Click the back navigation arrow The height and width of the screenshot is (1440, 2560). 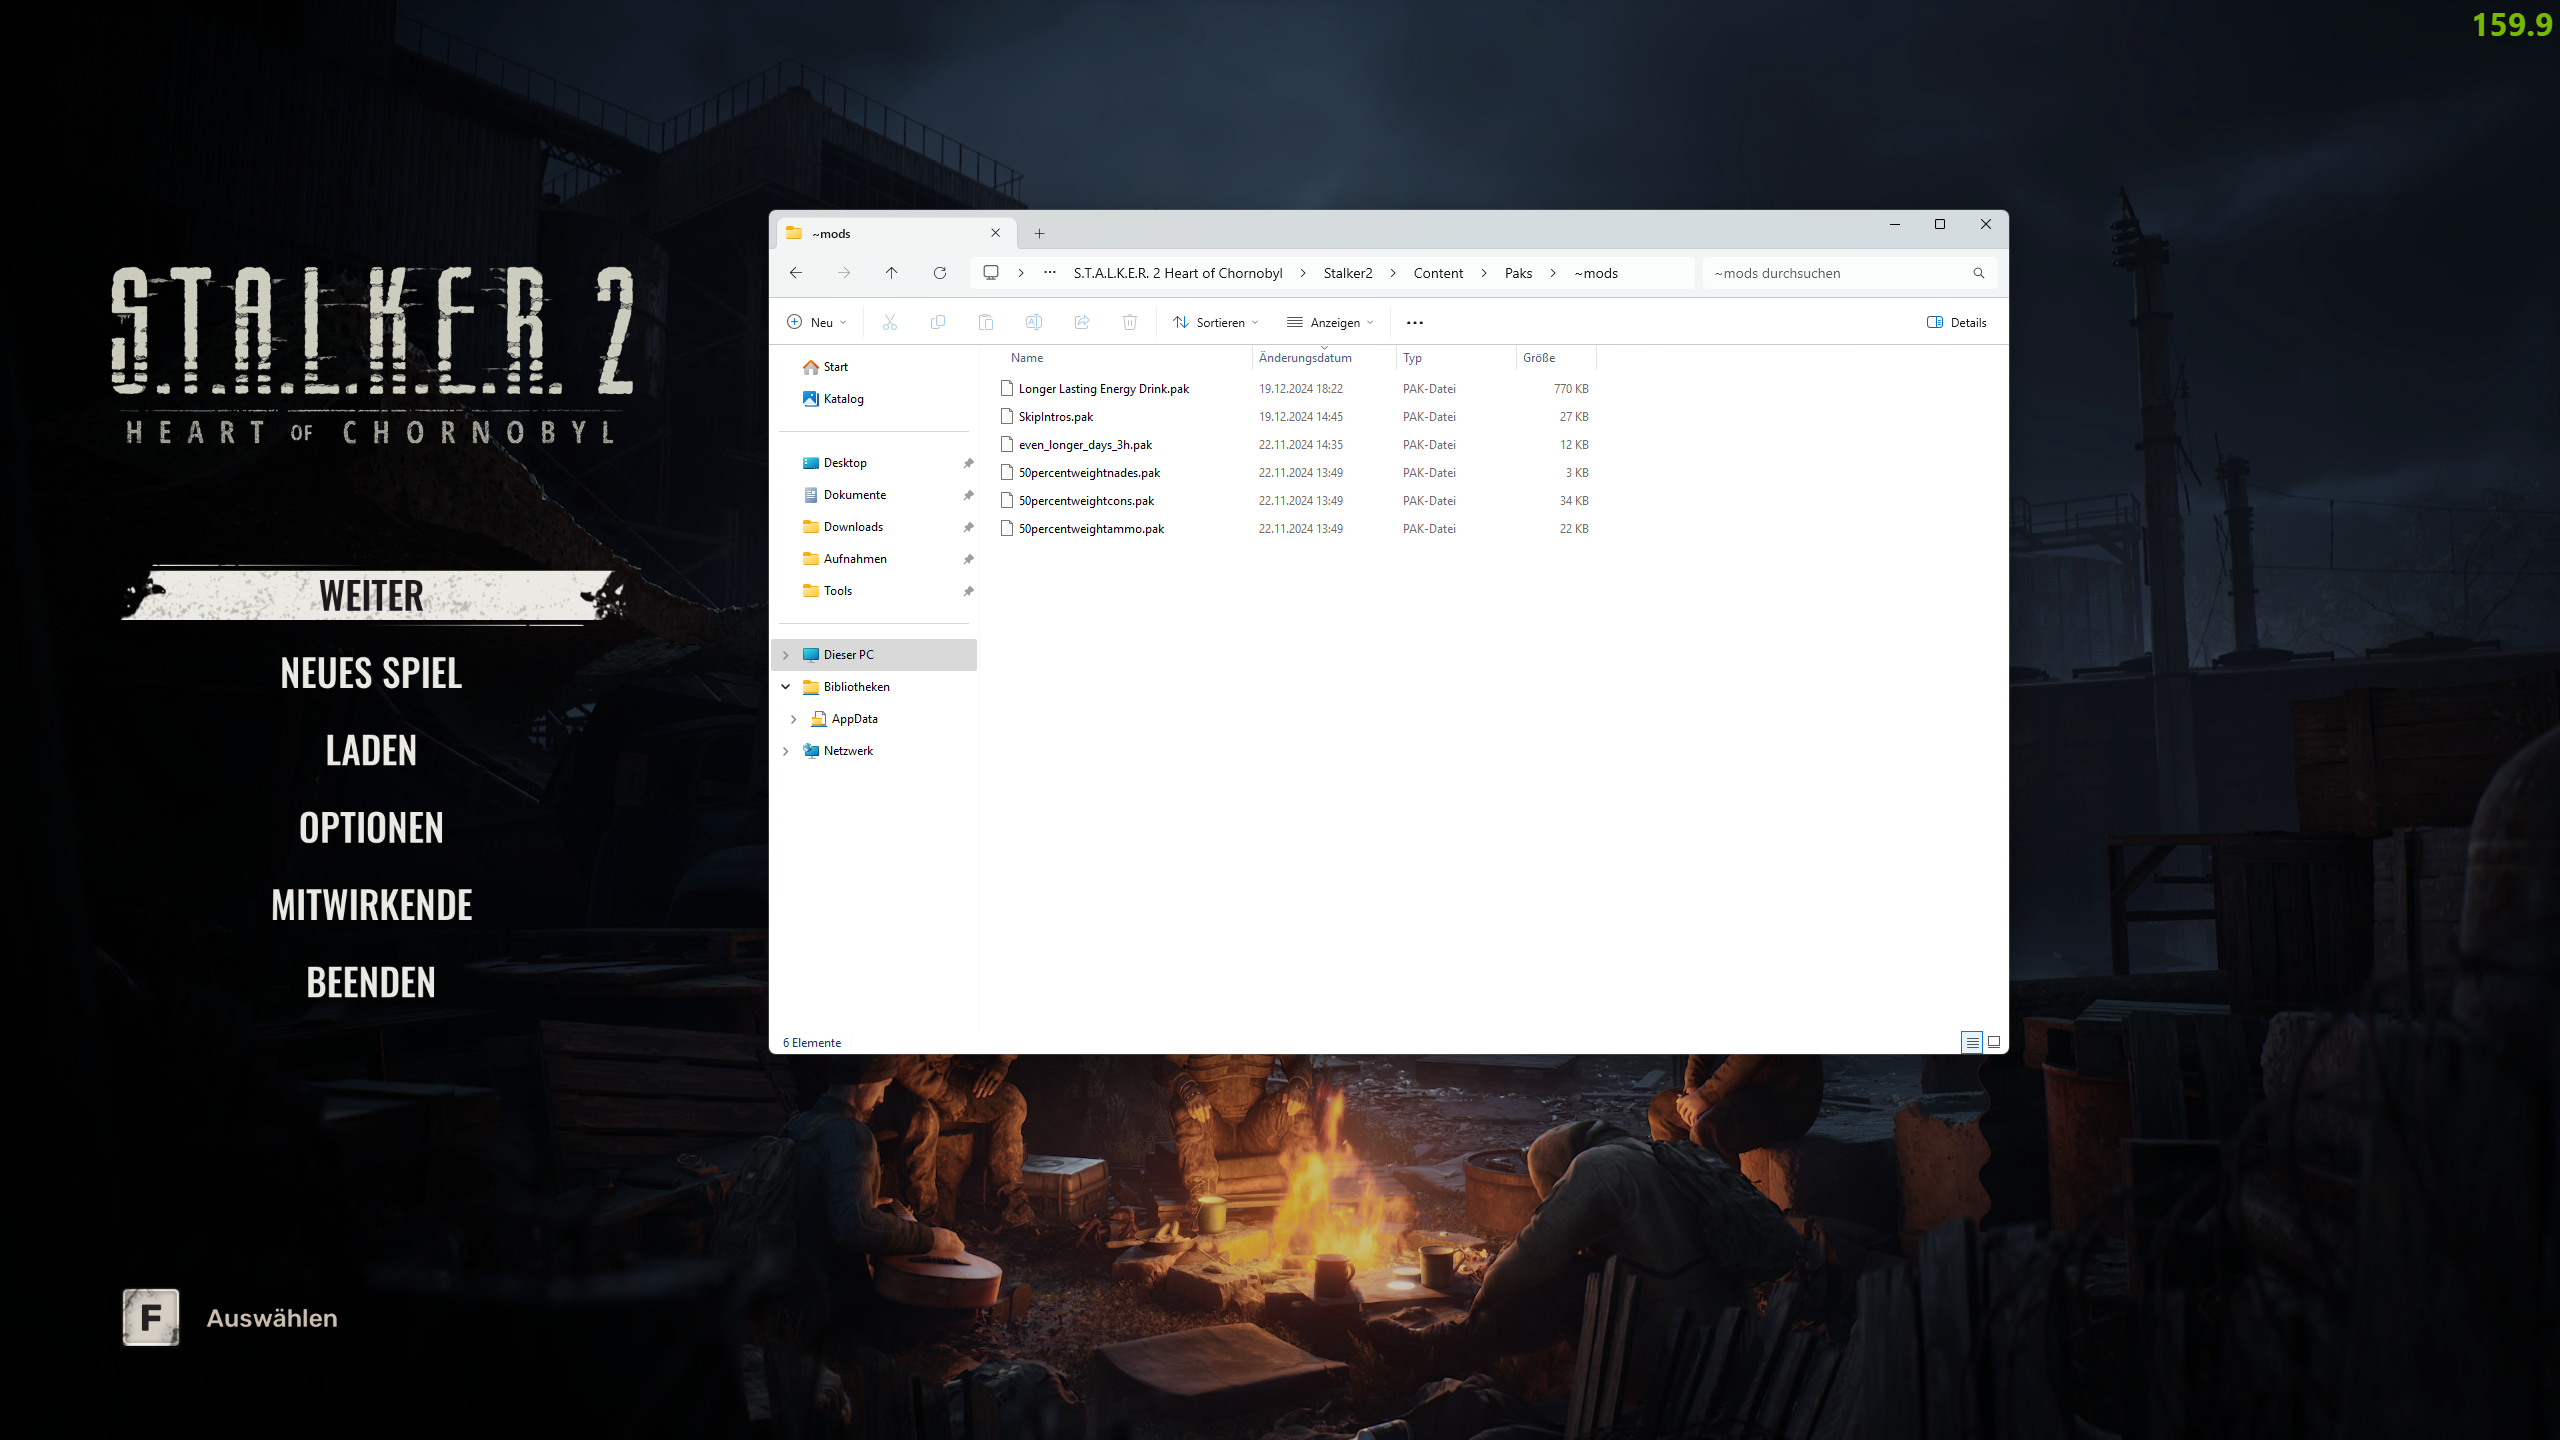tap(796, 273)
